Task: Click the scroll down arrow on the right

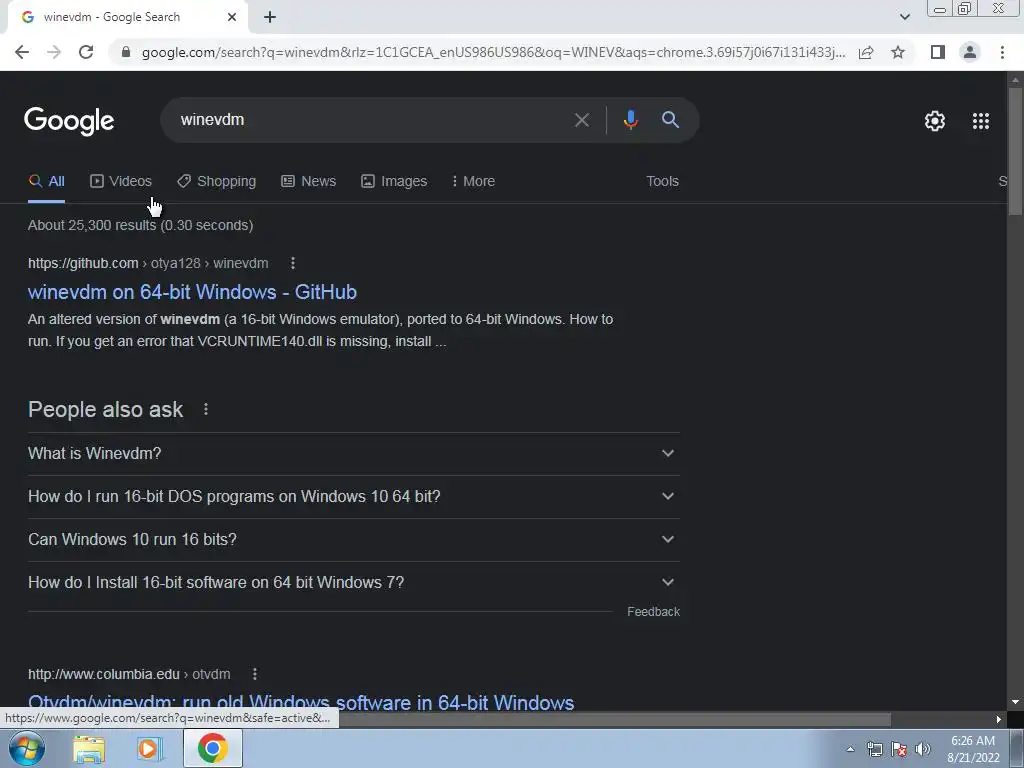Action: pos(1015,702)
